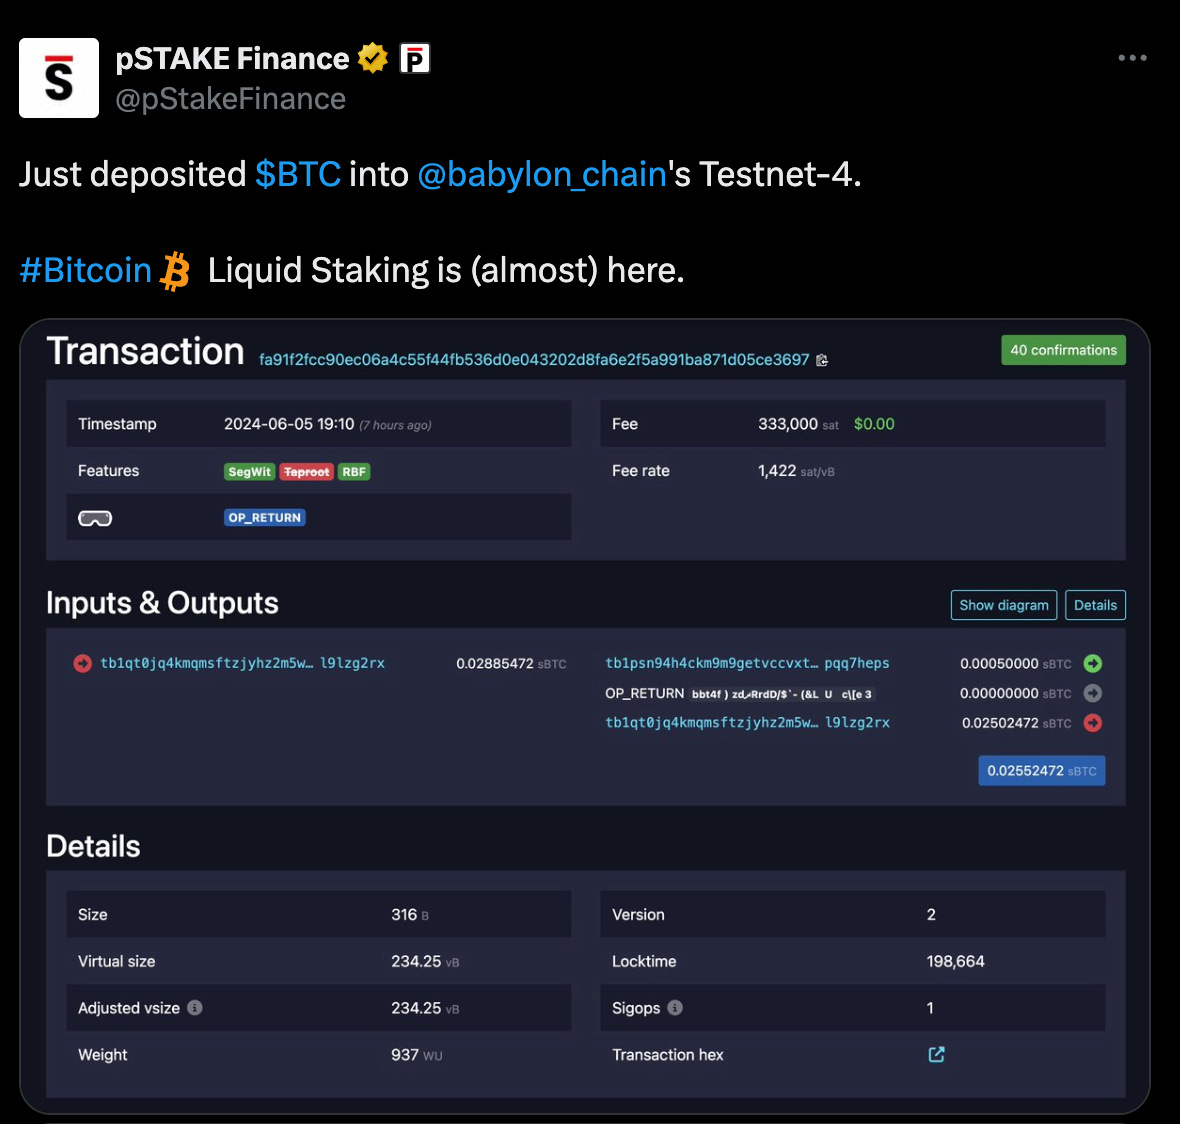Click the P affiliate badge icon
Image resolution: width=1180 pixels, height=1124 pixels.
pyautogui.click(x=414, y=59)
